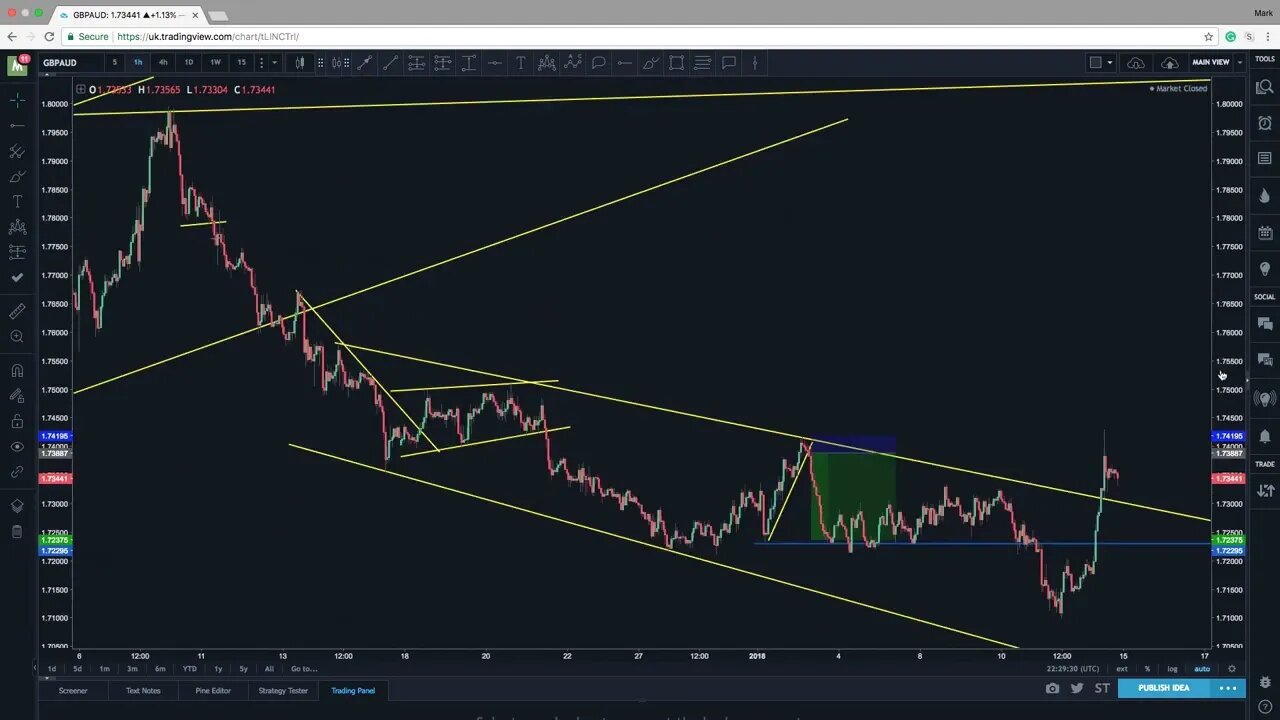
Task: Switch to the Trading Panel tab
Action: (x=353, y=690)
